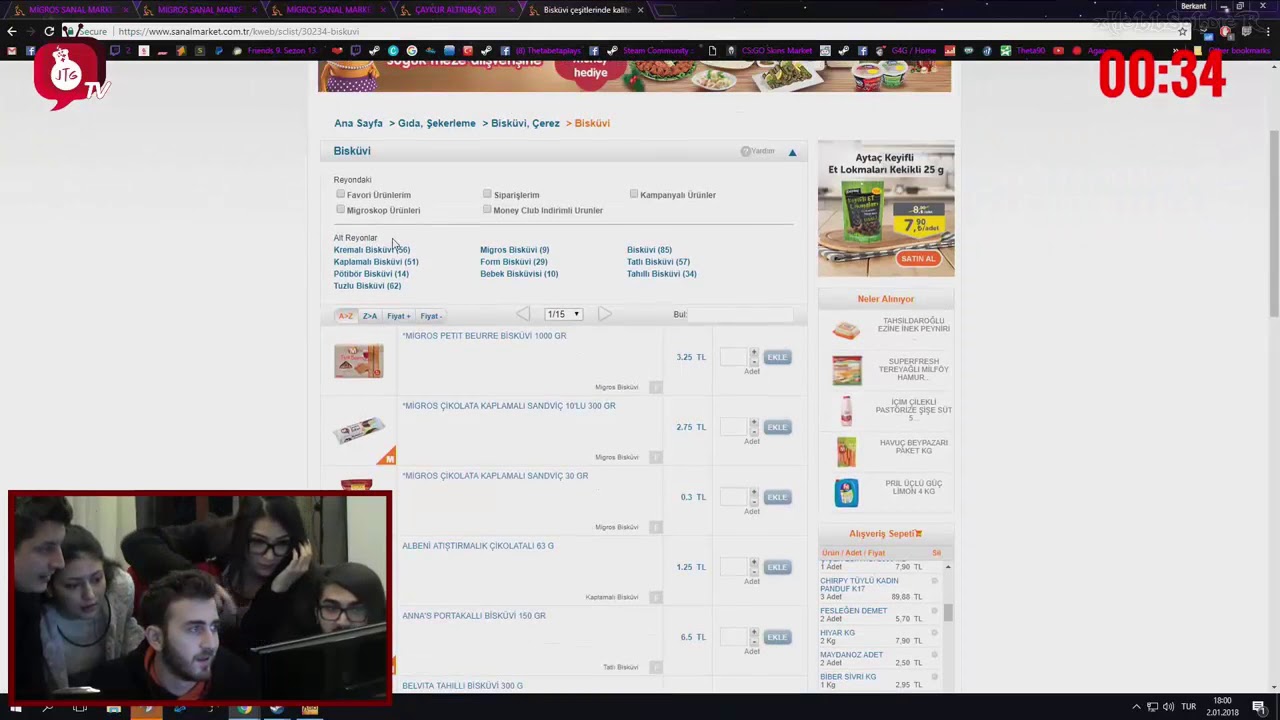The width and height of the screenshot is (1280, 720).
Task: Bookmark this page with the star icon
Action: [x=1183, y=31]
